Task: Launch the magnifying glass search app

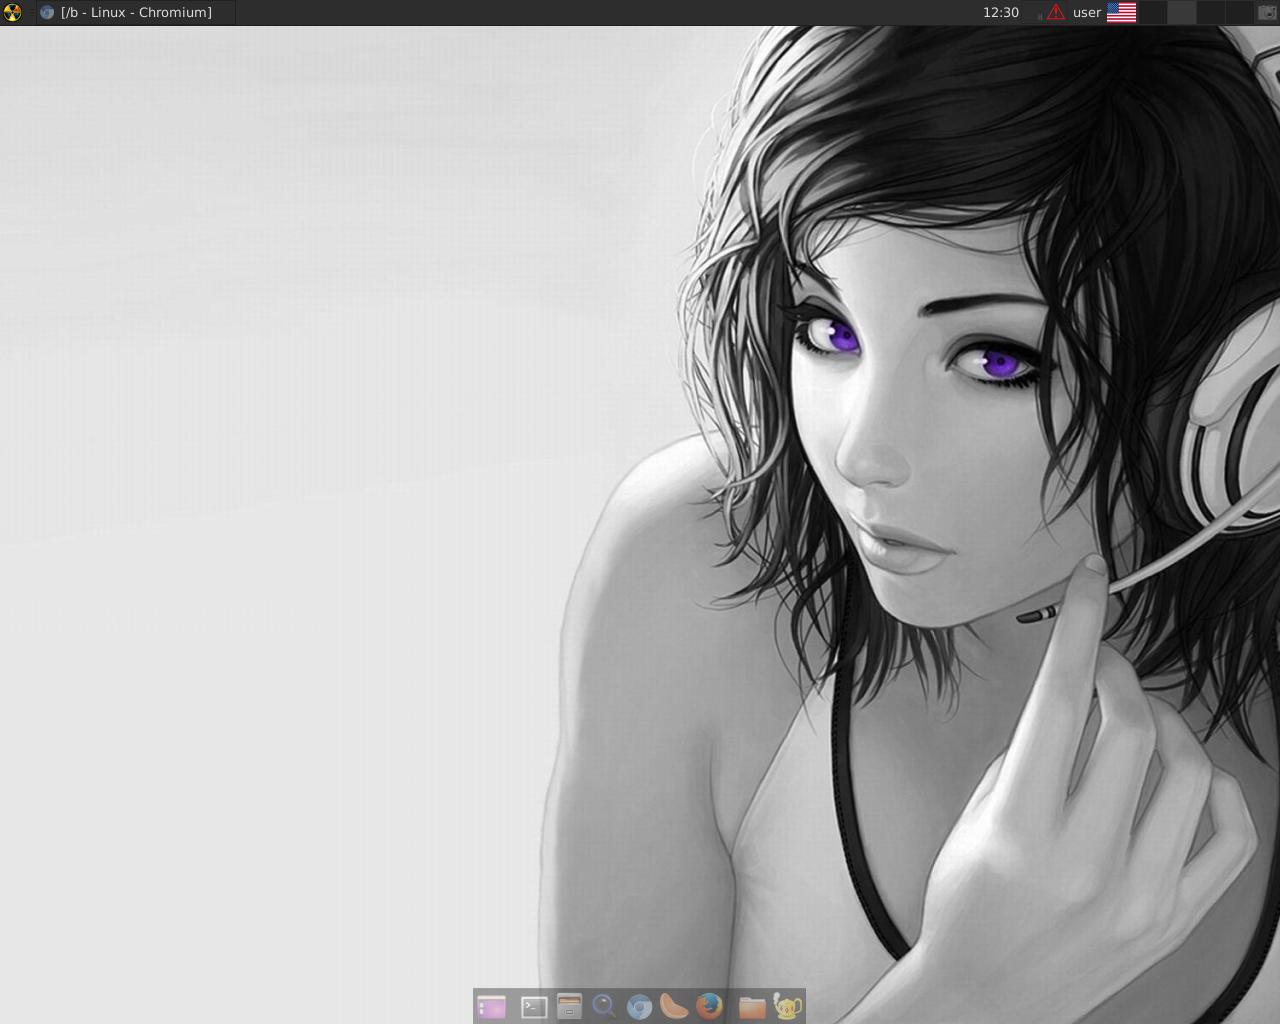Action: [x=604, y=1006]
